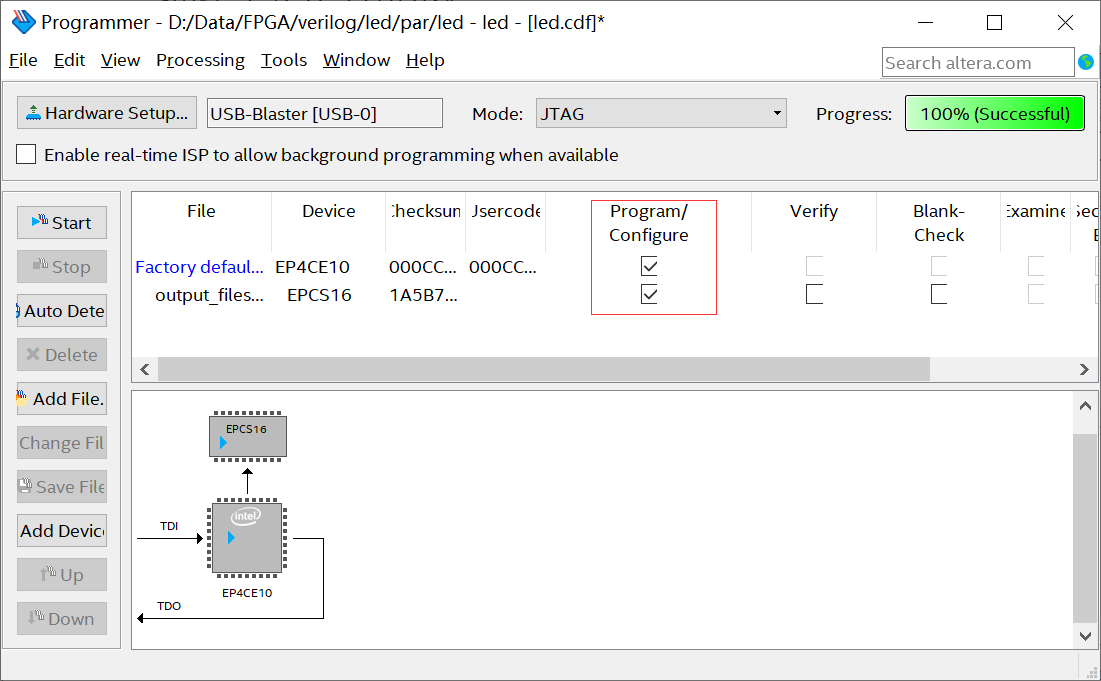Click Add File button
1101x681 pixels.
[x=62, y=399]
